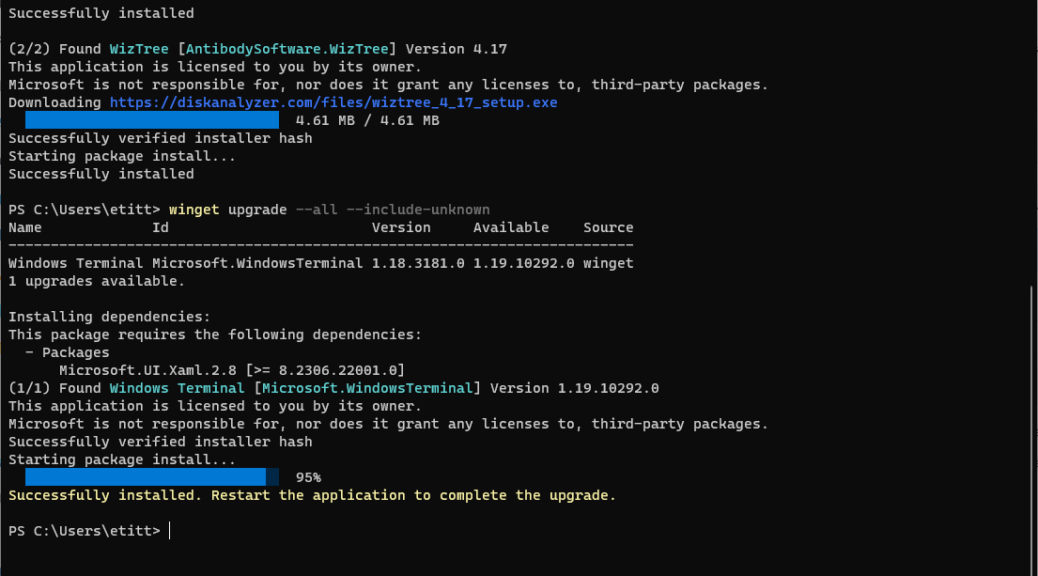
Task: Click 'Windows Terminal' name after (1/1) Found
Action: click(x=177, y=388)
